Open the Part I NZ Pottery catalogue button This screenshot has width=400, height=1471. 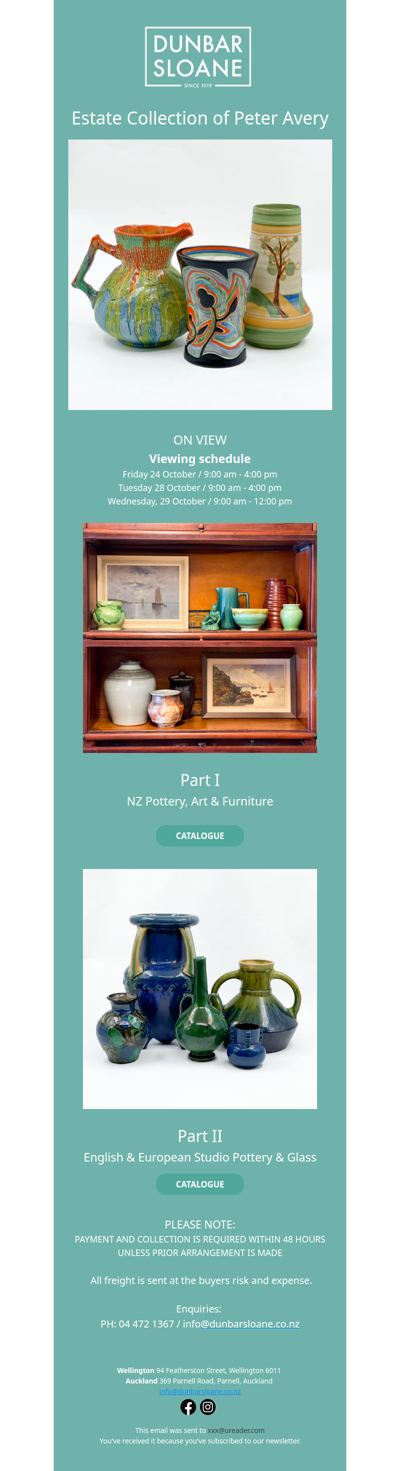(x=200, y=835)
